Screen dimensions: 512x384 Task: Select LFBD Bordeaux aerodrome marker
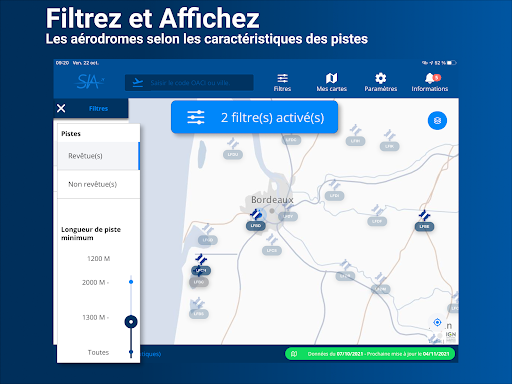point(256,226)
